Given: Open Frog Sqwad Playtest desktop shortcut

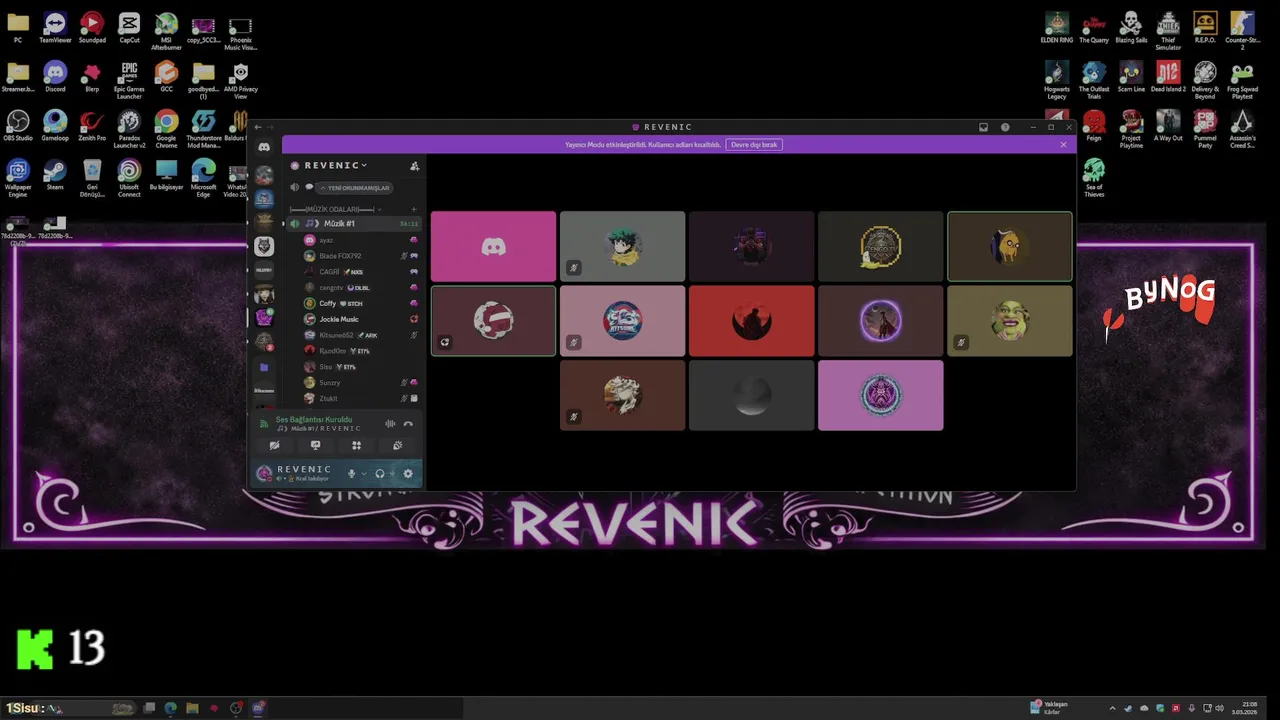Looking at the screenshot, I should pyautogui.click(x=1242, y=79).
